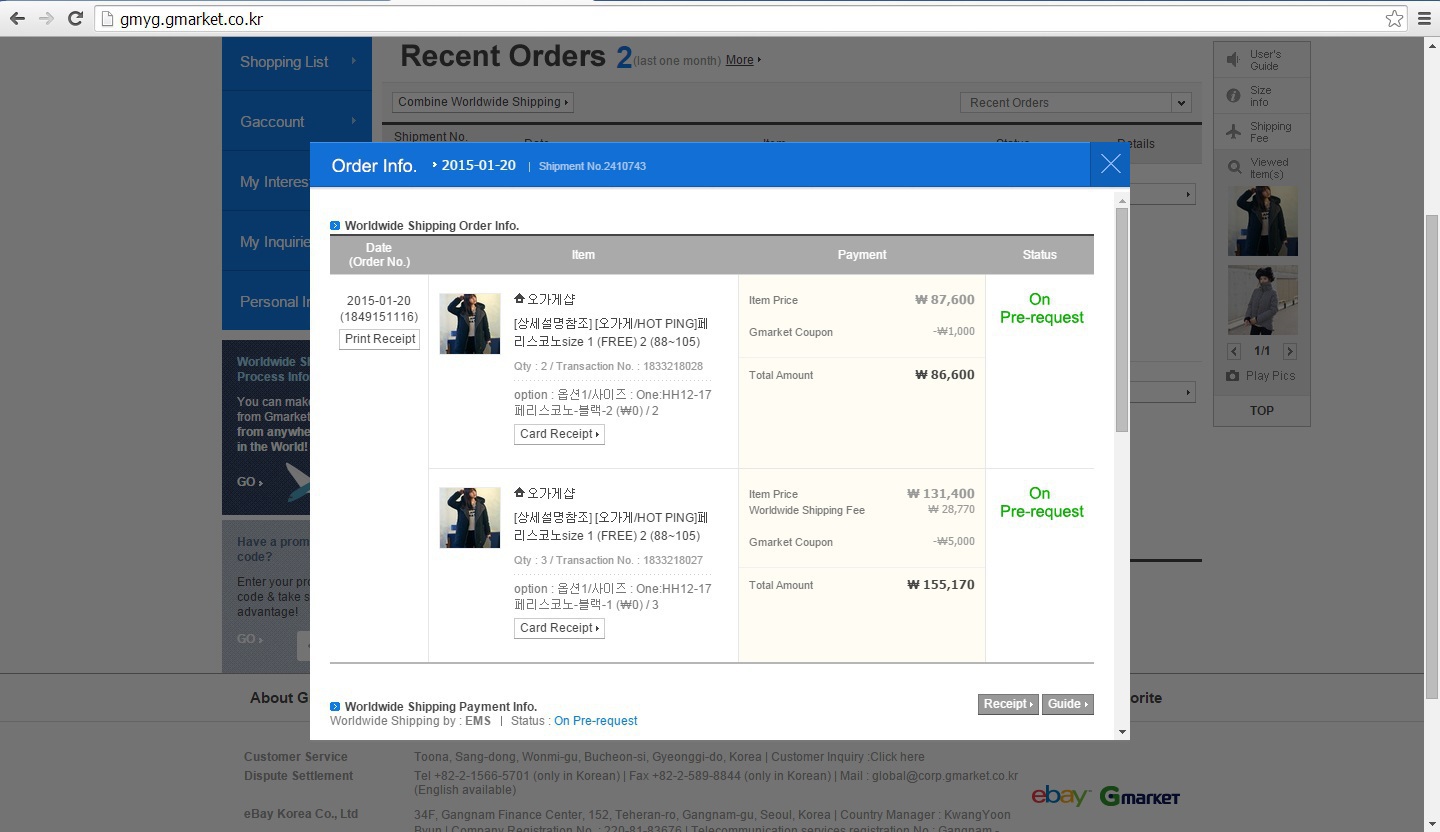Click the blue bullet icon beside Worldwide Shipping Order Info
1440x832 pixels.
[x=335, y=226]
